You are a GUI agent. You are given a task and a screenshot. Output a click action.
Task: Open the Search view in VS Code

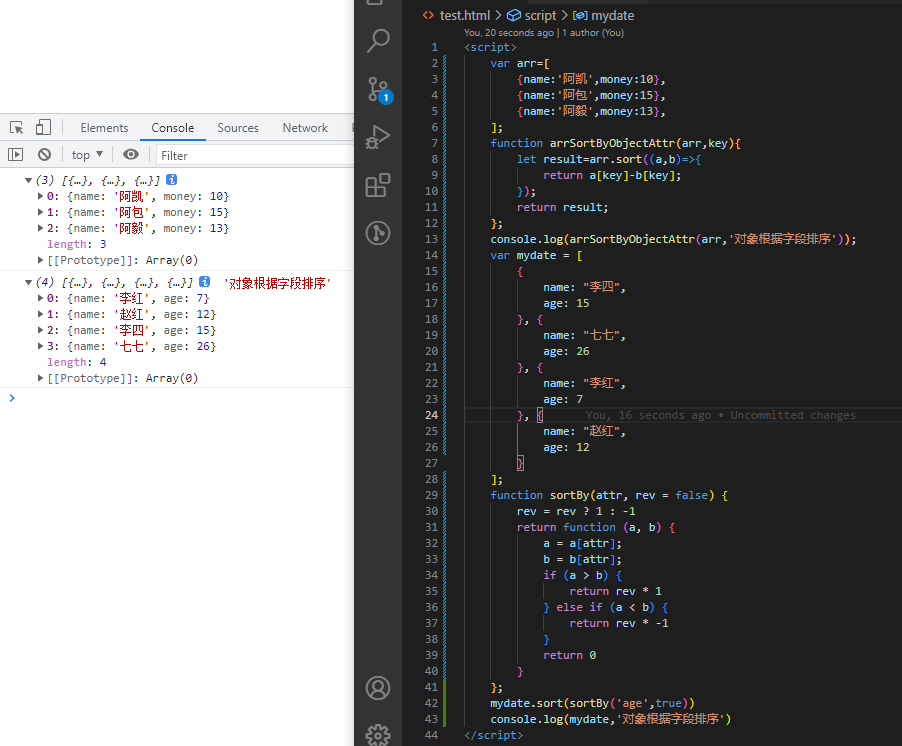378,41
